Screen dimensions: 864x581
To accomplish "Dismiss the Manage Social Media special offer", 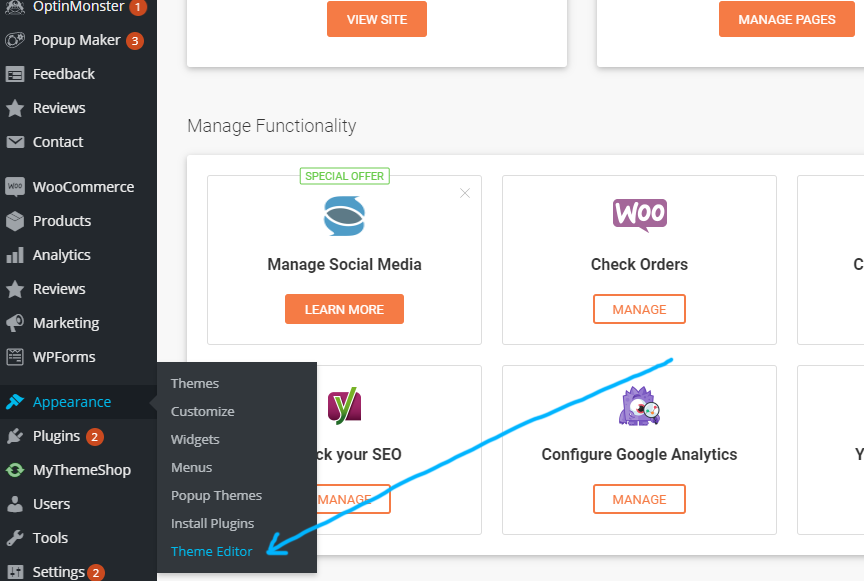I will [x=464, y=193].
